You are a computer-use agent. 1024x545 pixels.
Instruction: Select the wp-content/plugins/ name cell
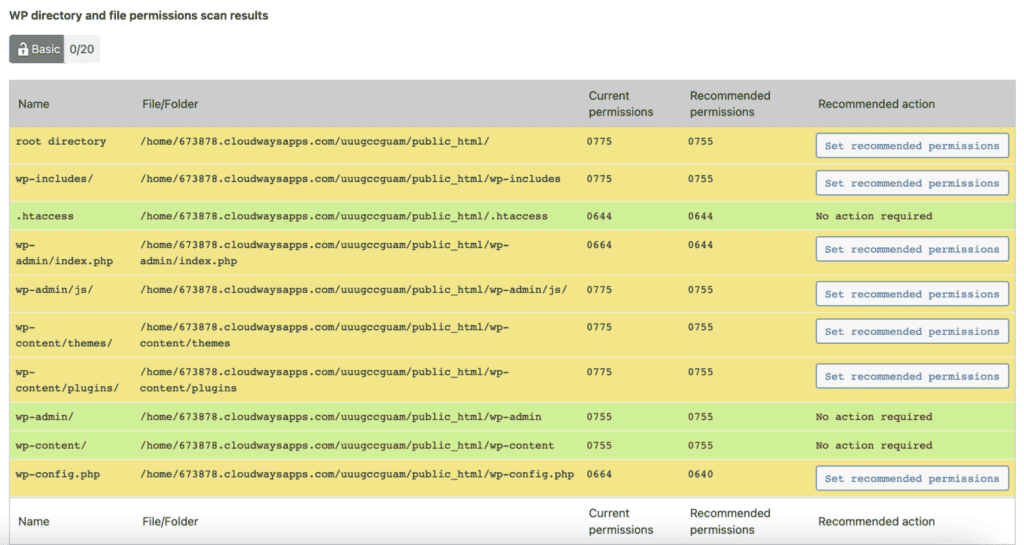[67, 380]
